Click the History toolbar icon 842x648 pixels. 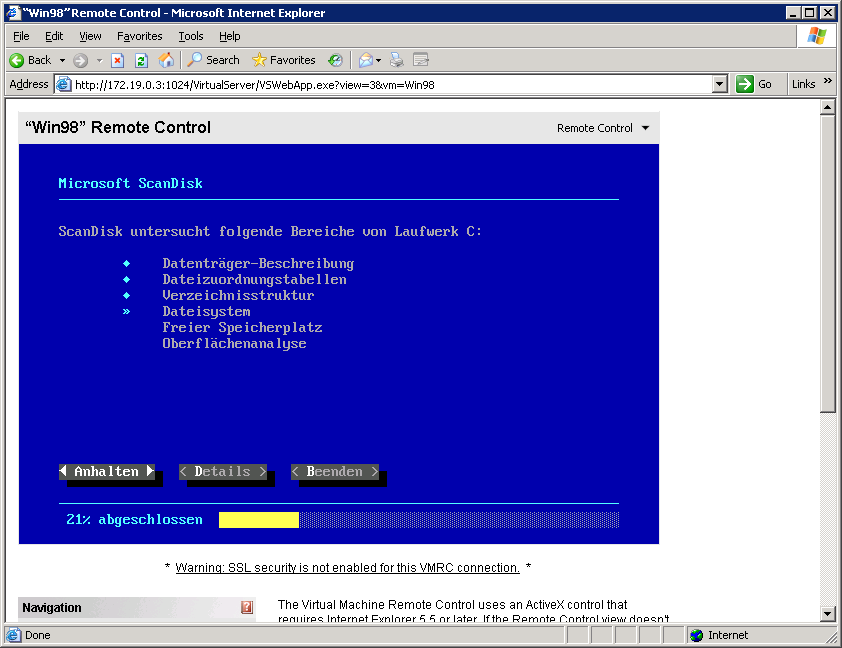[336, 60]
